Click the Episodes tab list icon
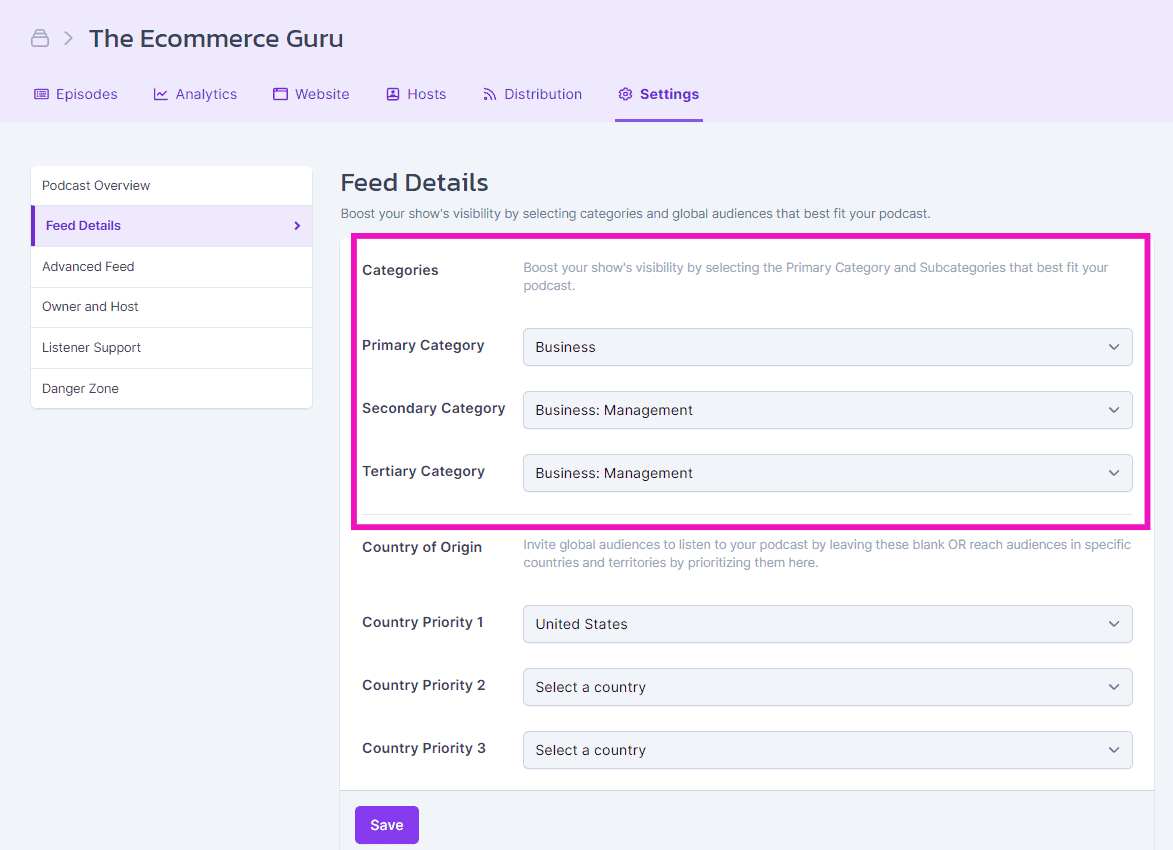Image resolution: width=1173 pixels, height=850 pixels. coord(42,94)
